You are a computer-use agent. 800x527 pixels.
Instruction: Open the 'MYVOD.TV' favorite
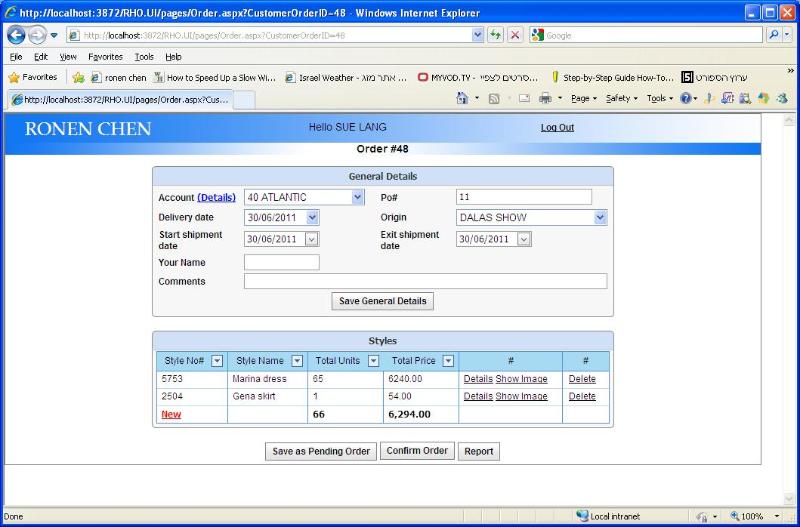click(x=478, y=78)
